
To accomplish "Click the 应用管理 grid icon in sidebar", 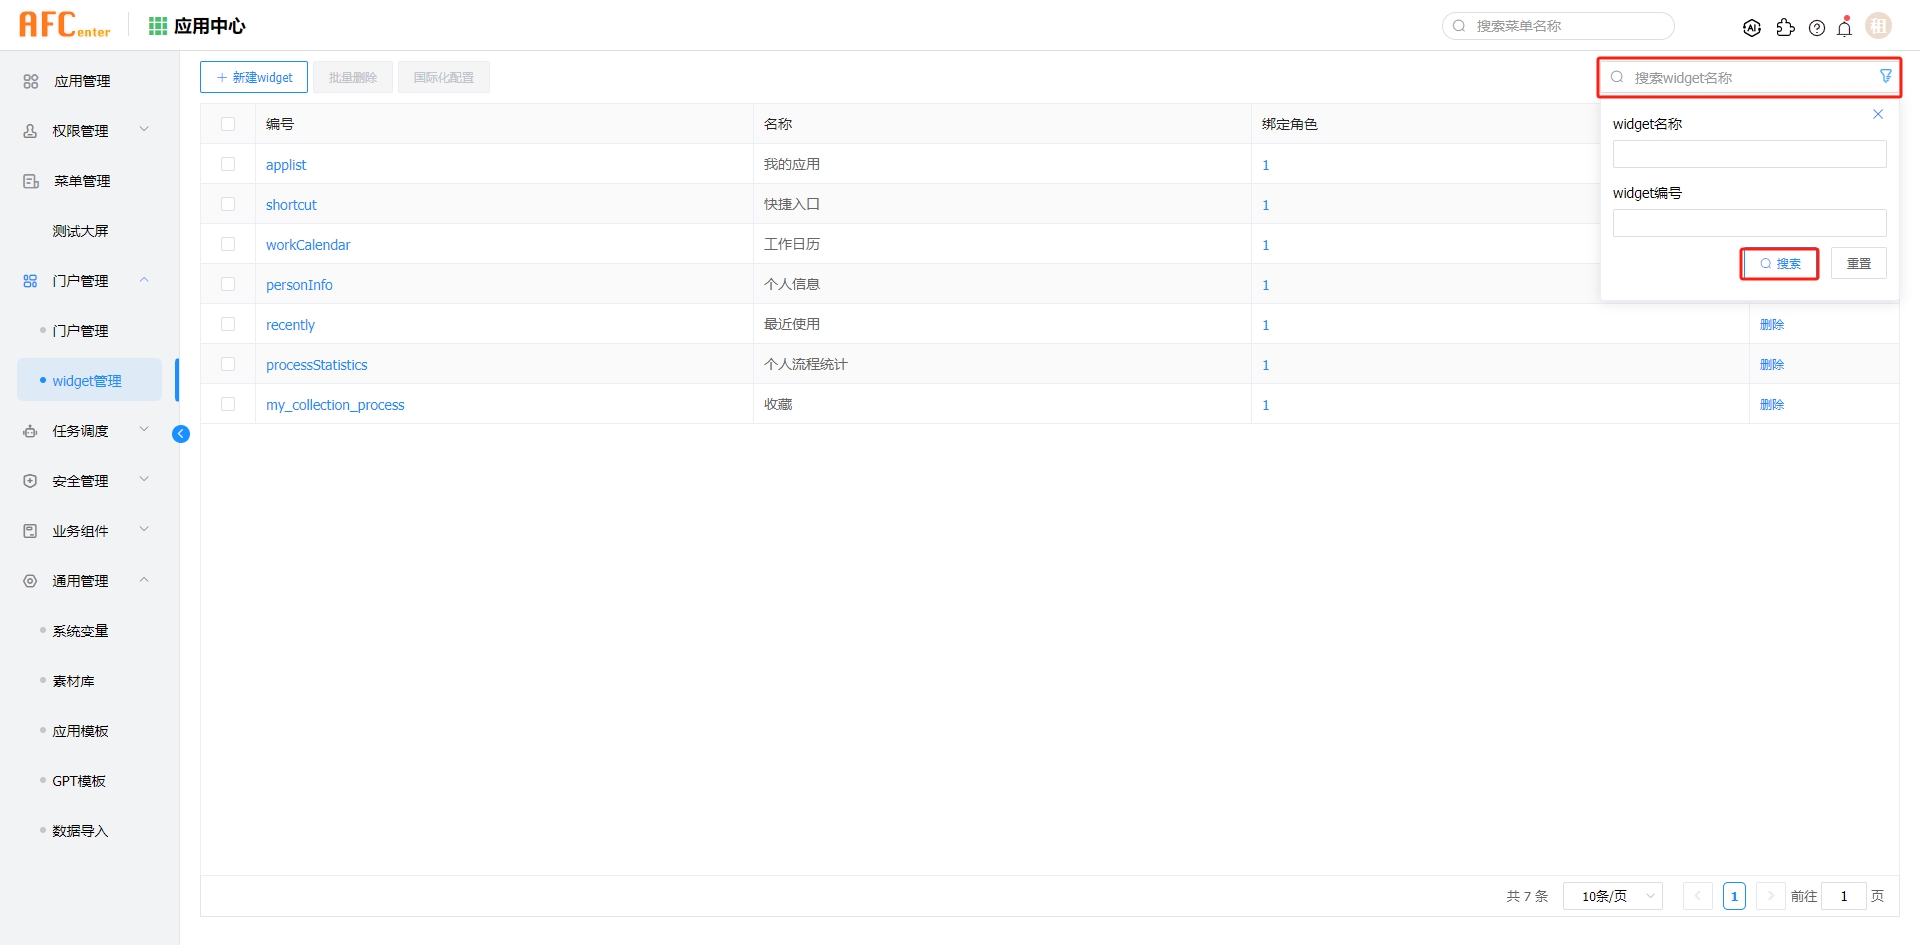I will click(29, 81).
